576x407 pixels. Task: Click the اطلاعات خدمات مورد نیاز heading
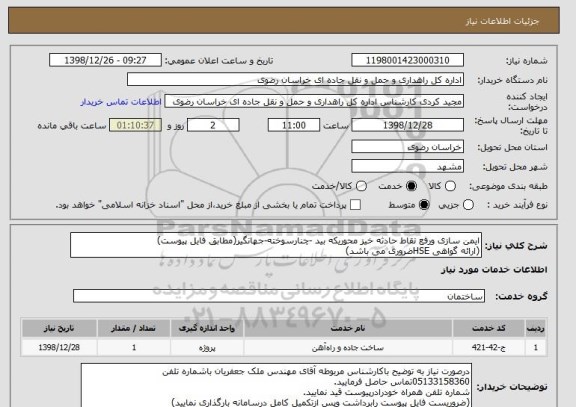coord(494,270)
